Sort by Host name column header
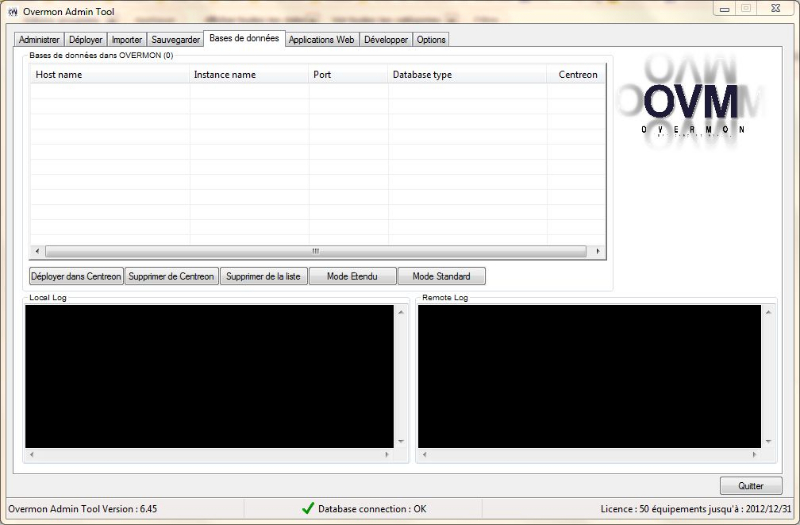This screenshot has height=525, width=800. 110,74
